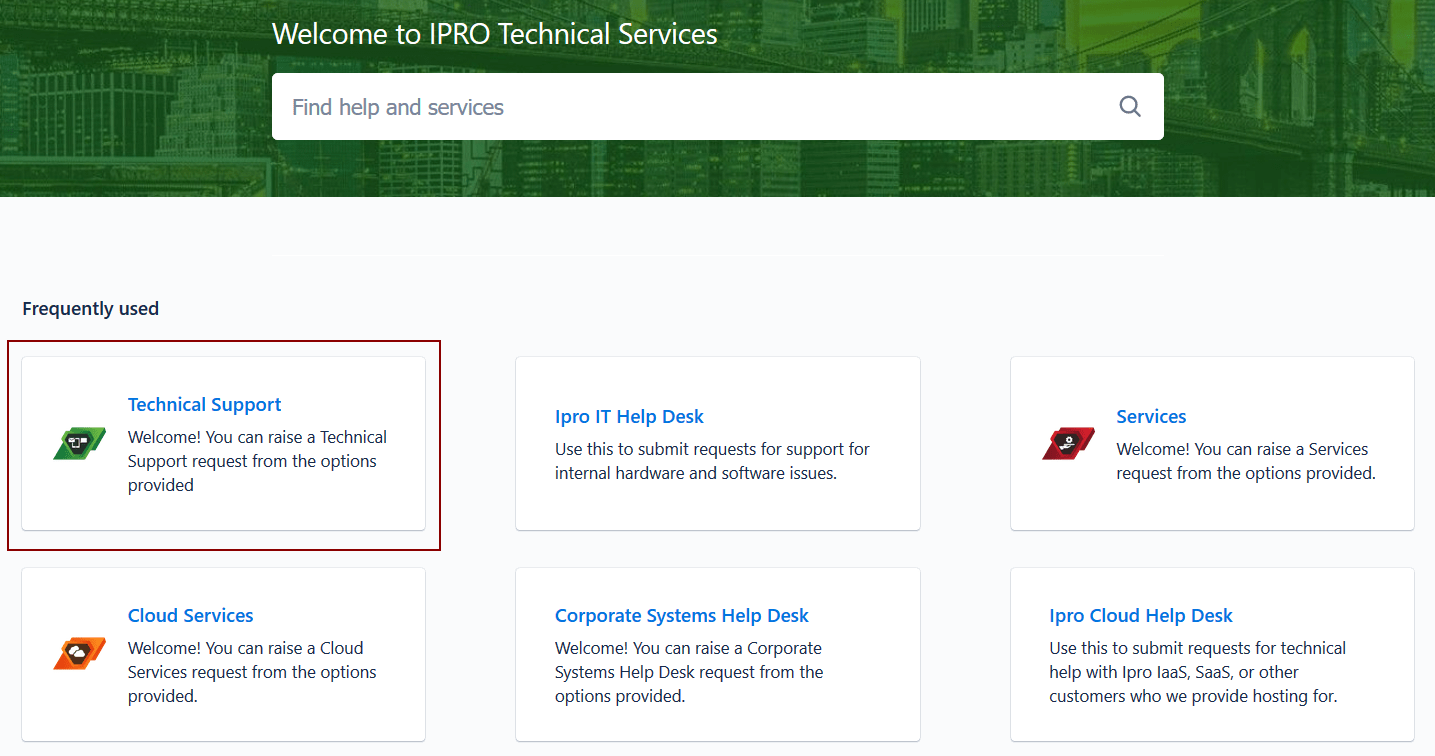Viewport: 1435px width, 756px height.
Task: Click the red Services icon
Action: click(1068, 443)
